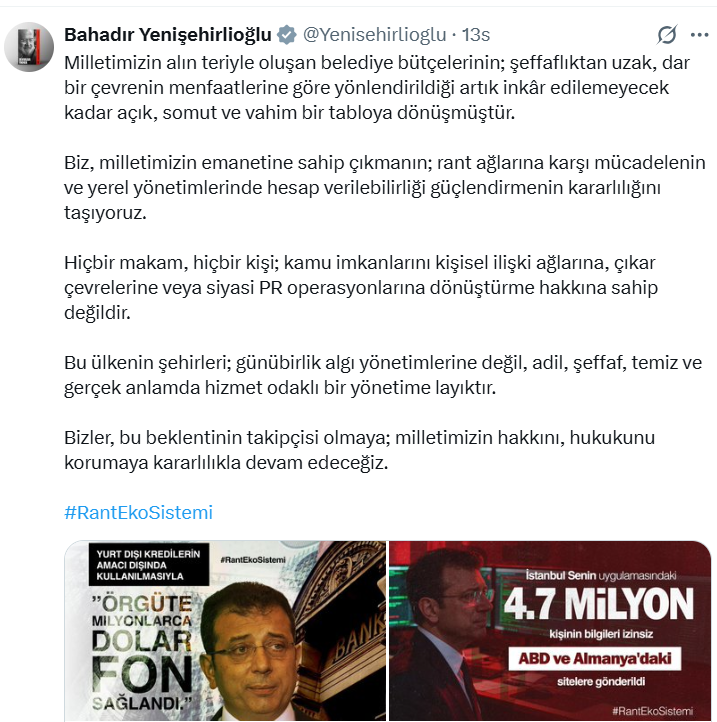Image resolution: width=717 pixels, height=722 pixels.
Task: Click the paragraph starting 'Hiçbir makam, hiçbir kişi'
Action: pos(361,287)
